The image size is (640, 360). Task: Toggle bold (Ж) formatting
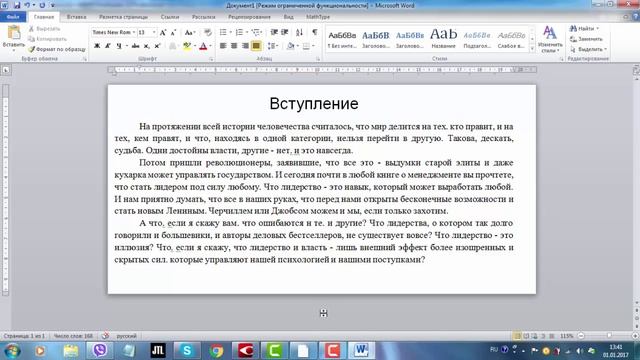(97, 46)
